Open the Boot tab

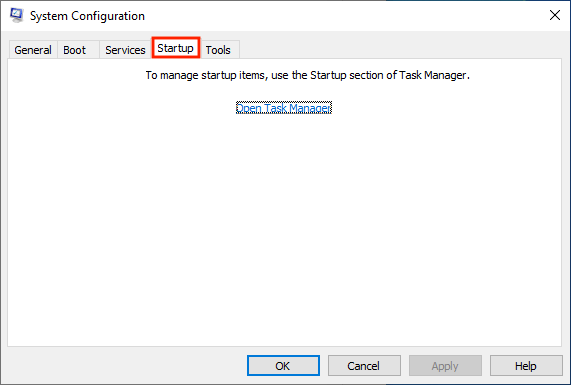coord(75,50)
